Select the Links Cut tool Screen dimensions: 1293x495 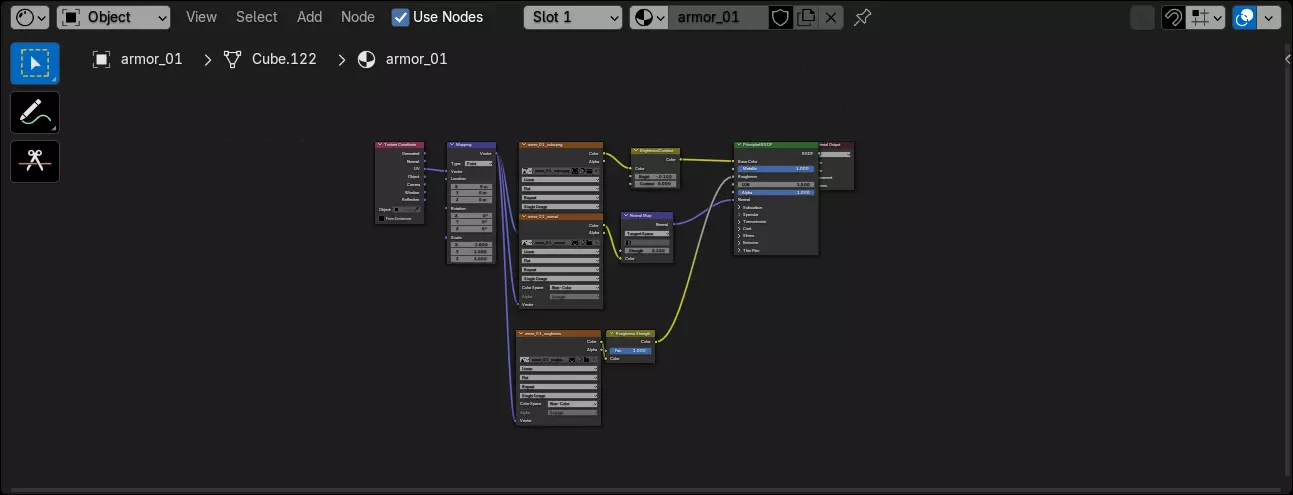point(35,161)
